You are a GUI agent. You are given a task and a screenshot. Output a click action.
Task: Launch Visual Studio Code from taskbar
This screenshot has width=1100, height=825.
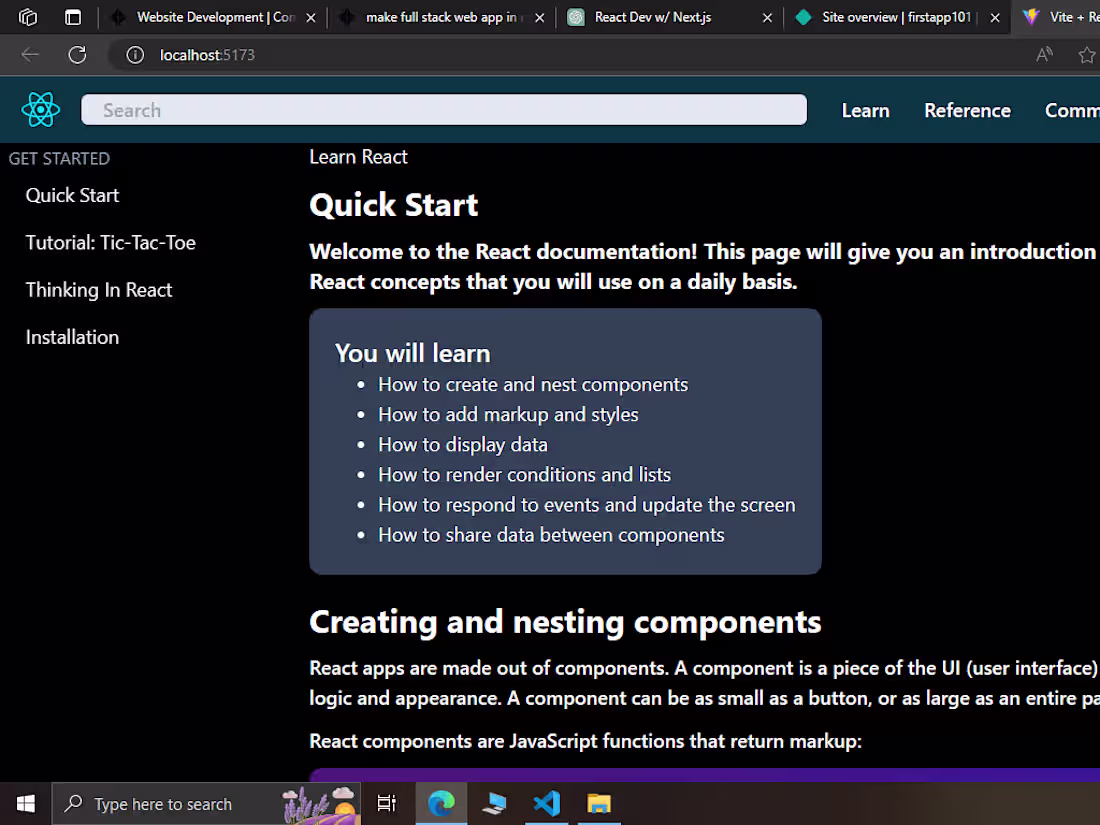pyautogui.click(x=546, y=803)
